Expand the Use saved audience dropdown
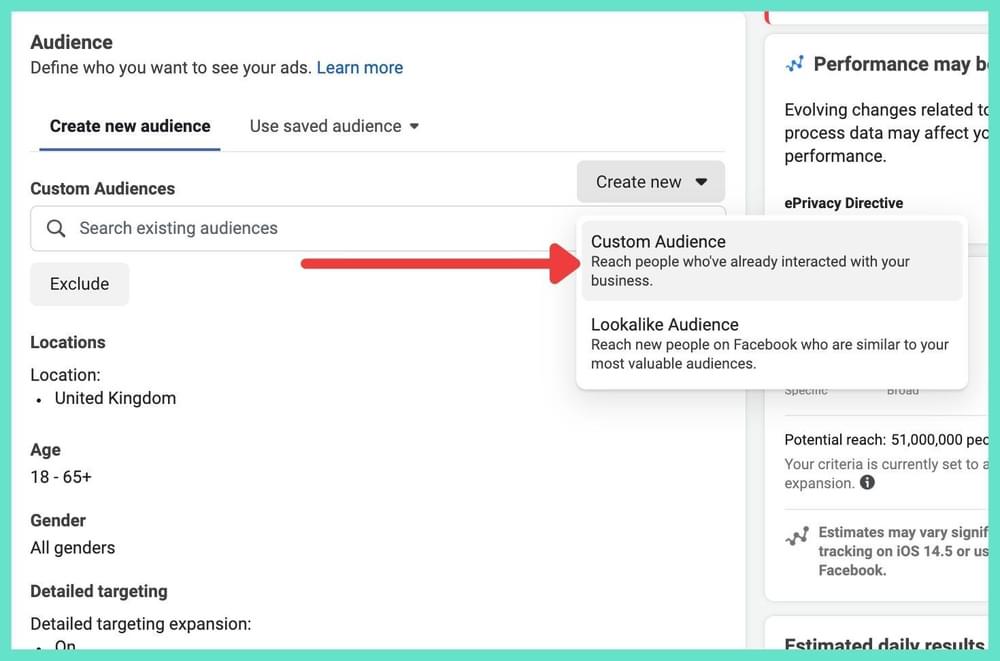The width and height of the screenshot is (1000, 661). point(333,126)
